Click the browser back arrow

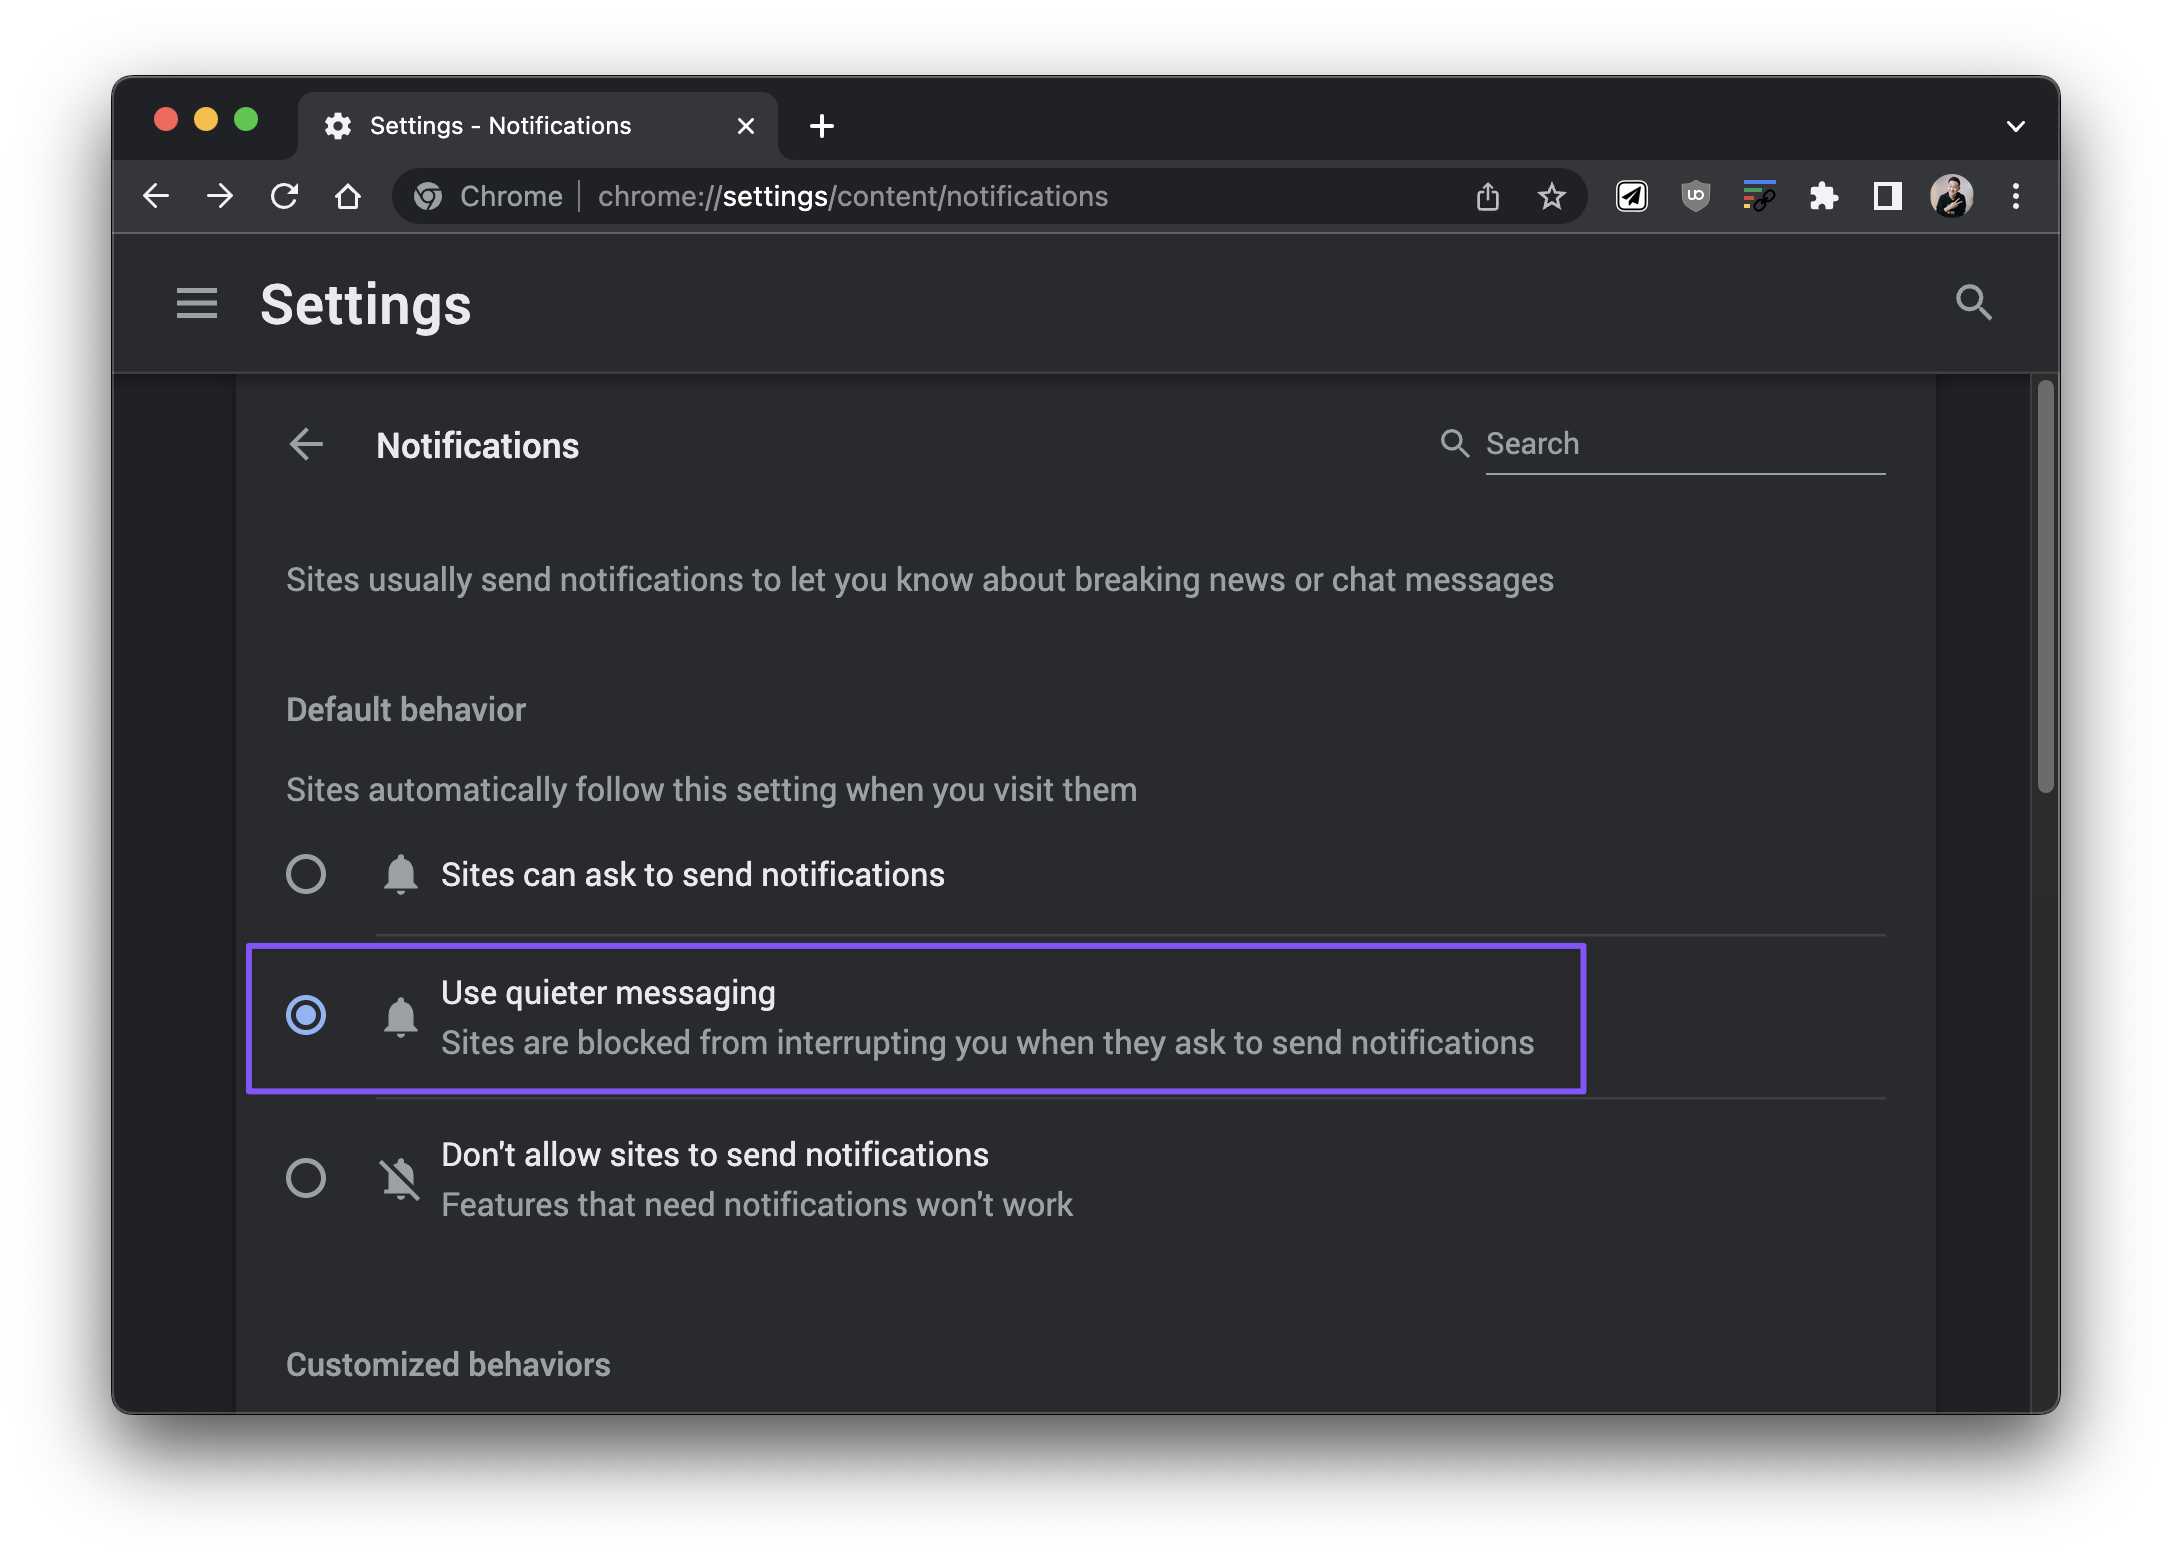(x=156, y=196)
